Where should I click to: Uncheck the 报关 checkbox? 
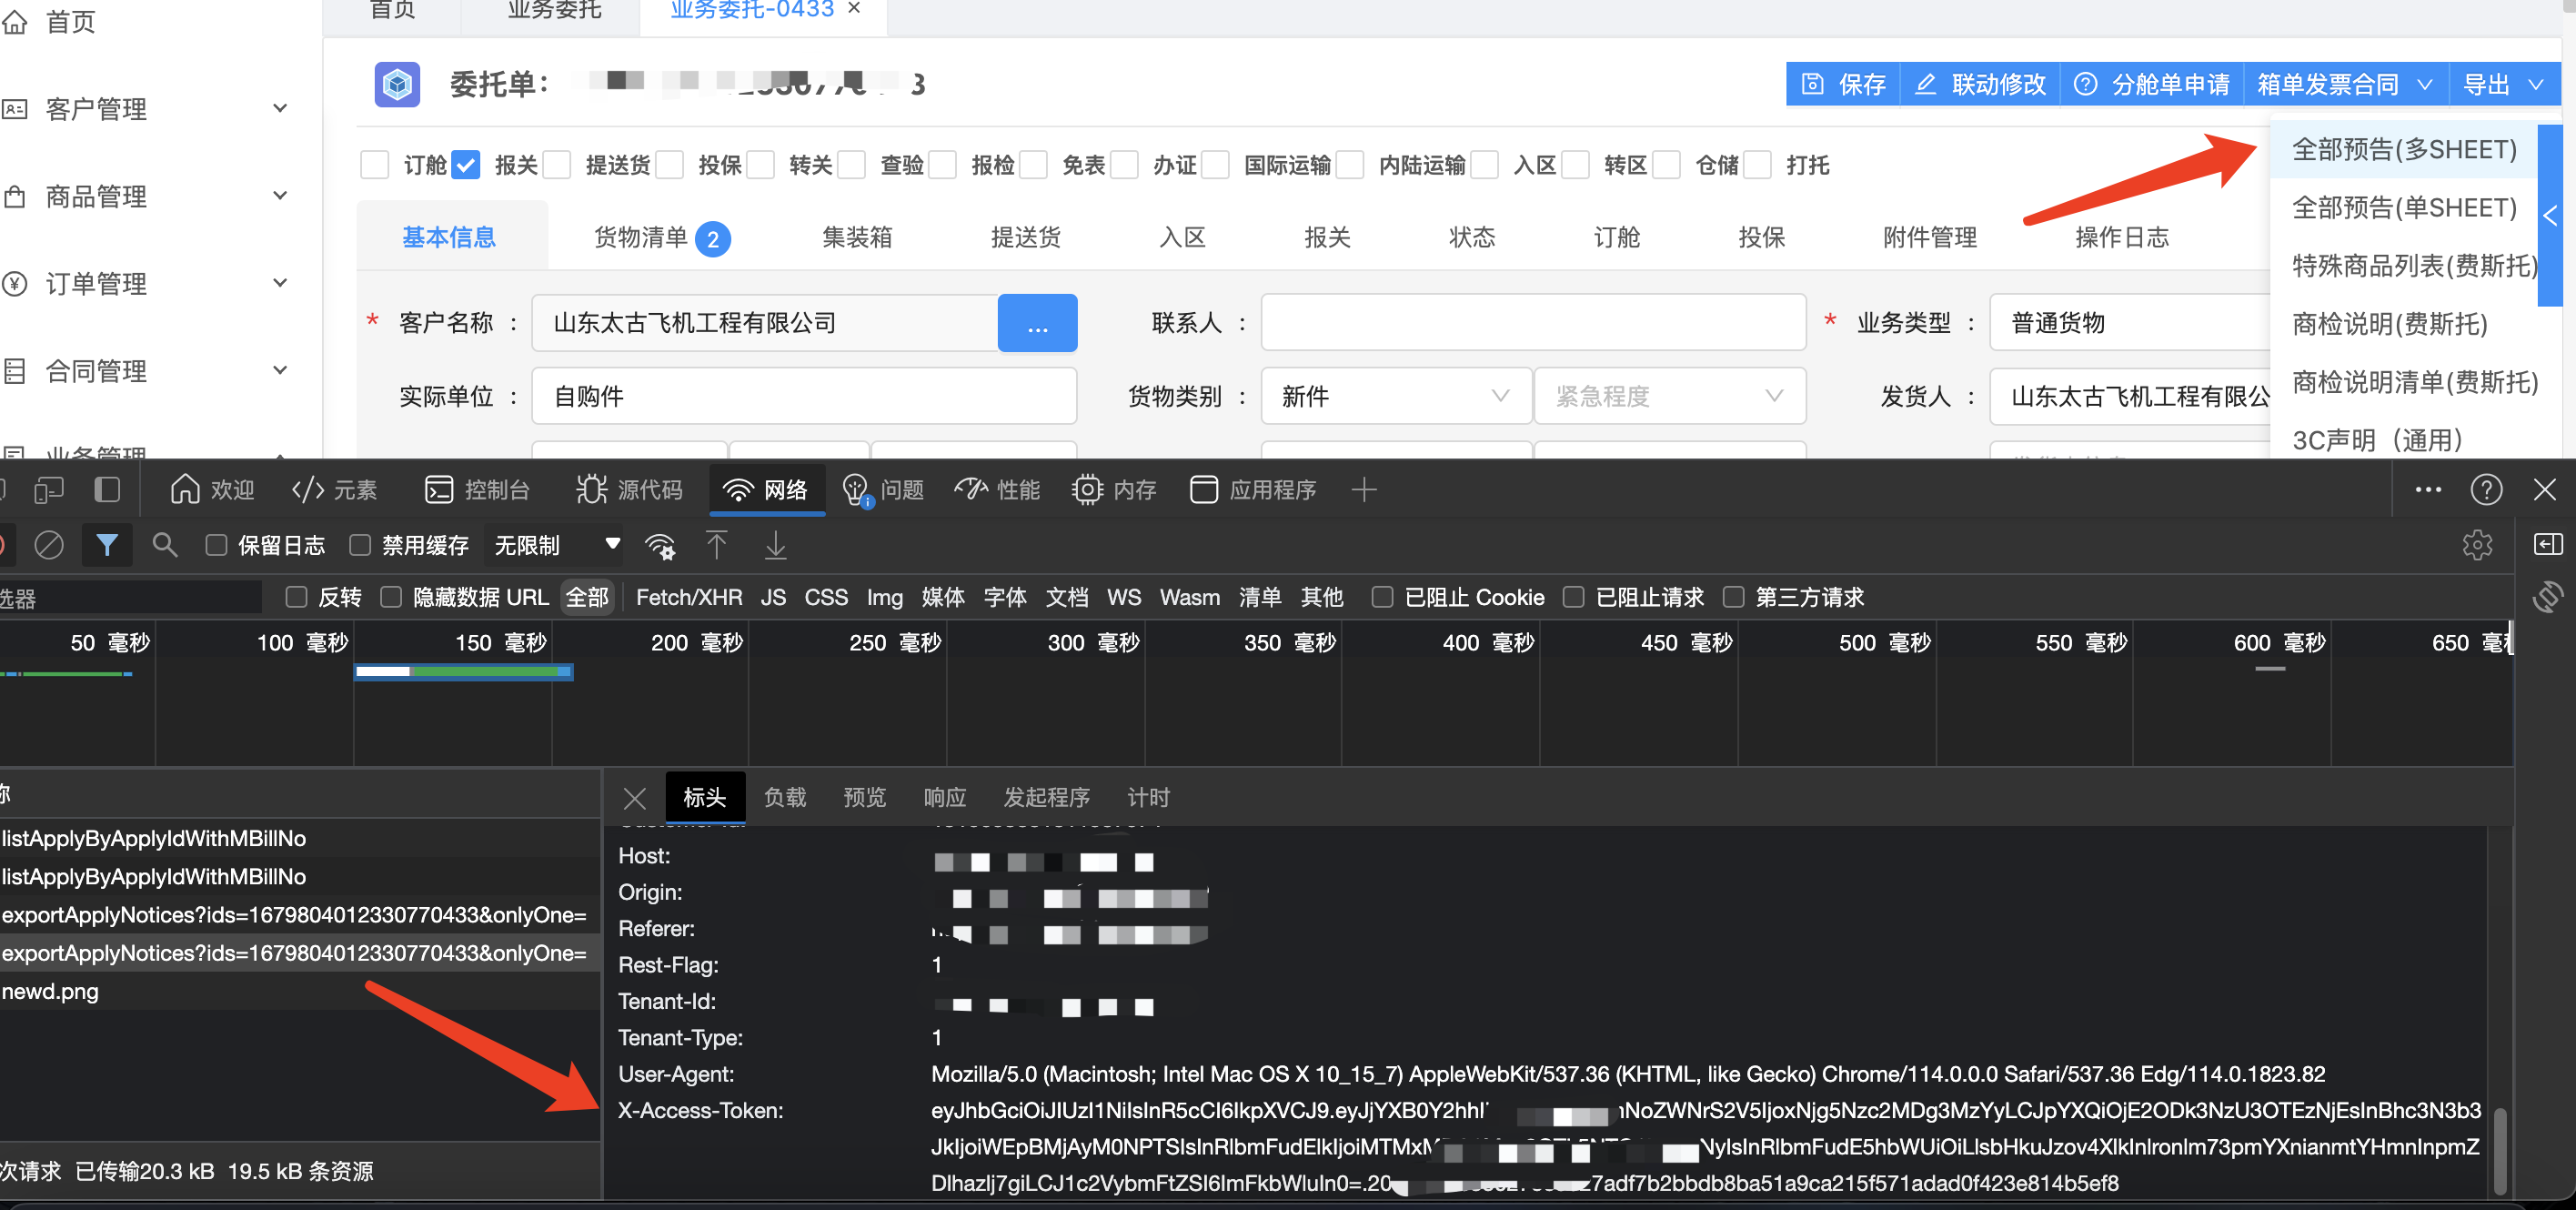[465, 164]
